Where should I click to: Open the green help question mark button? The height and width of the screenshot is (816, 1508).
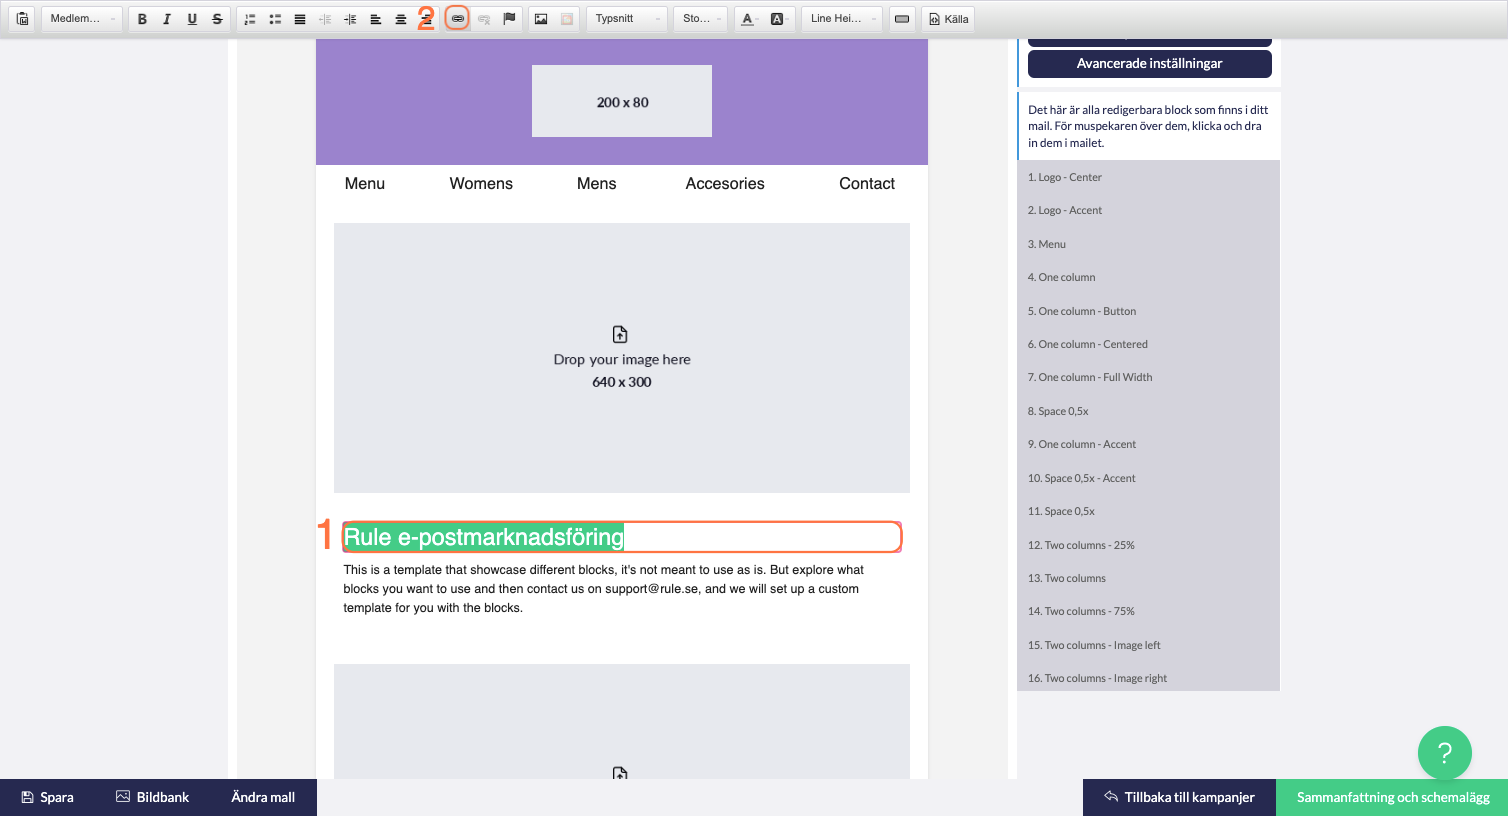1444,753
